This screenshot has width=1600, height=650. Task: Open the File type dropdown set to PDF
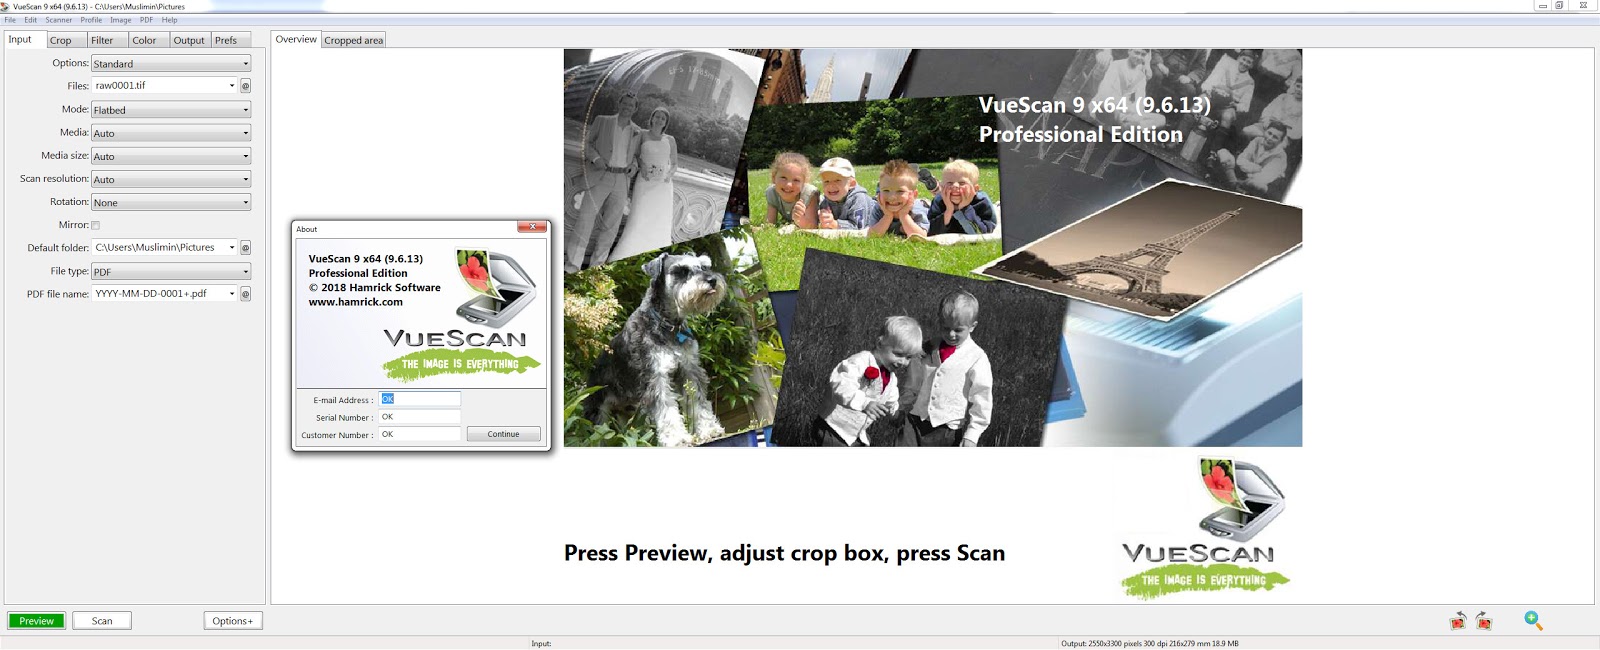pyautogui.click(x=171, y=271)
